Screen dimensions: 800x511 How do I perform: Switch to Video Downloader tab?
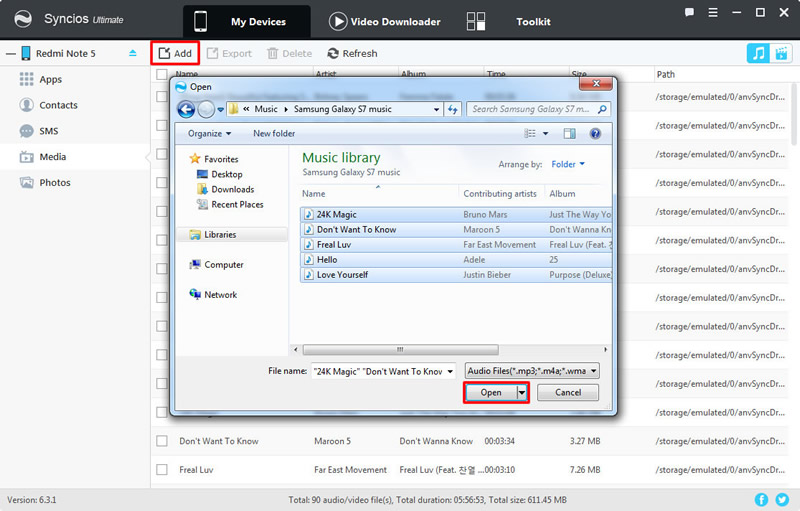pyautogui.click(x=385, y=21)
